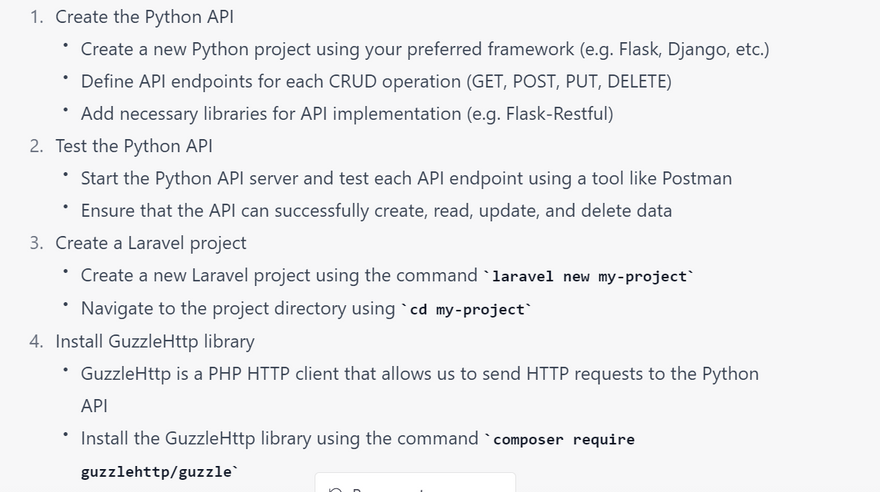Screen dimensions: 880x492
Task: Click the partially visible Regenerate response button
Action: tap(415, 485)
